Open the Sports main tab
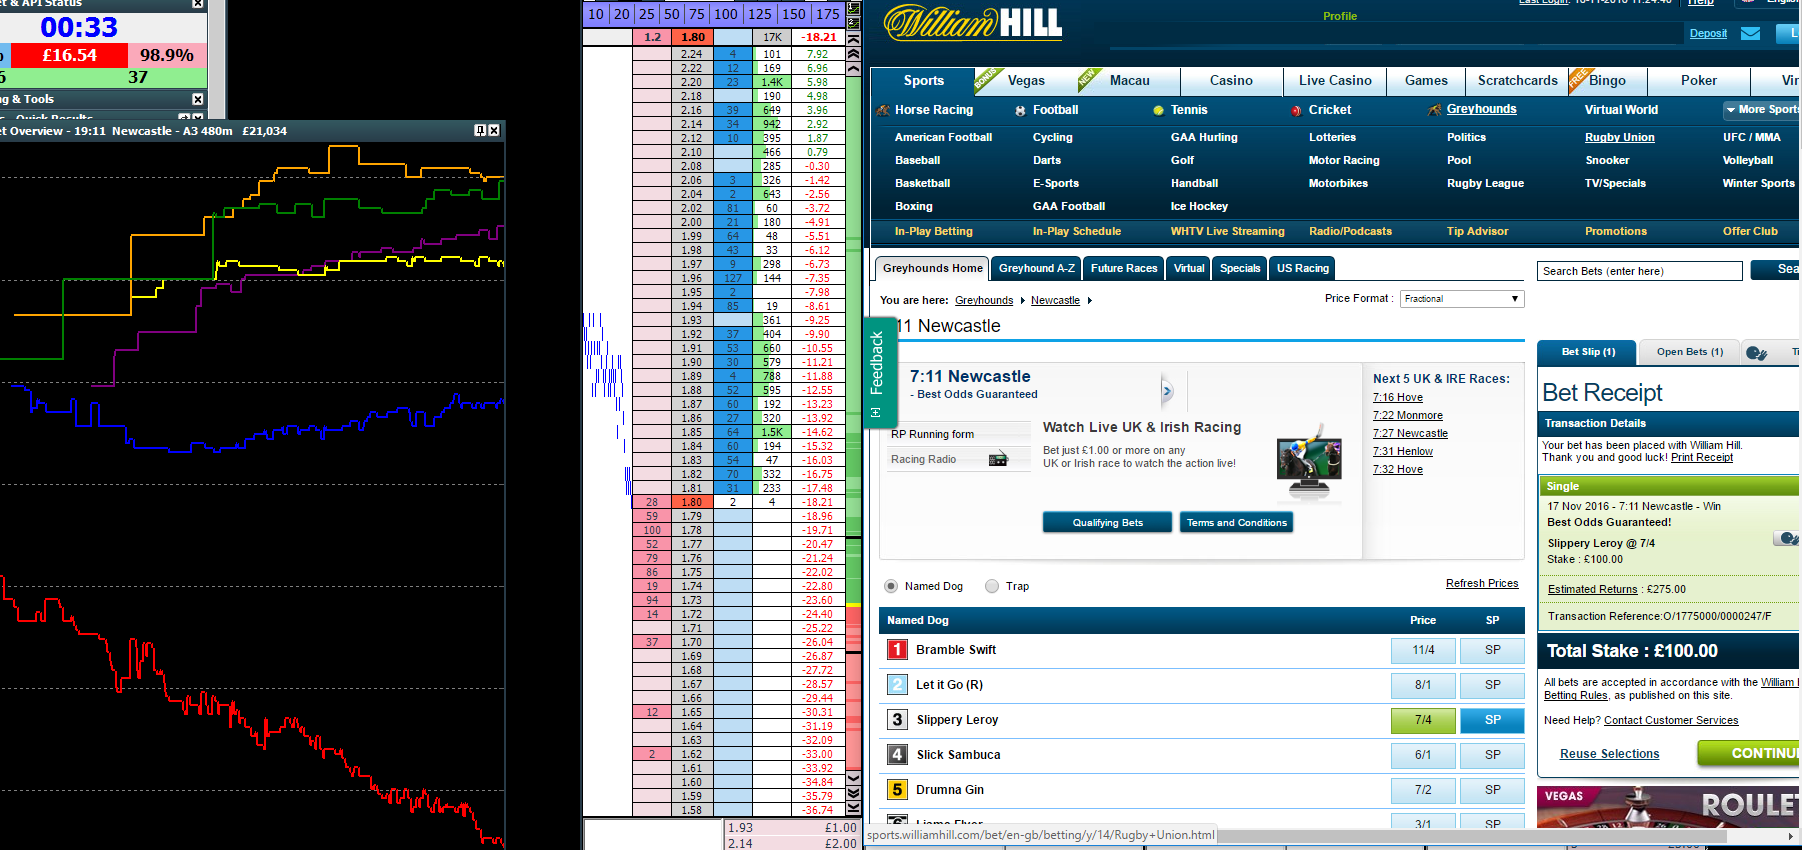This screenshot has height=850, width=1802. click(923, 81)
